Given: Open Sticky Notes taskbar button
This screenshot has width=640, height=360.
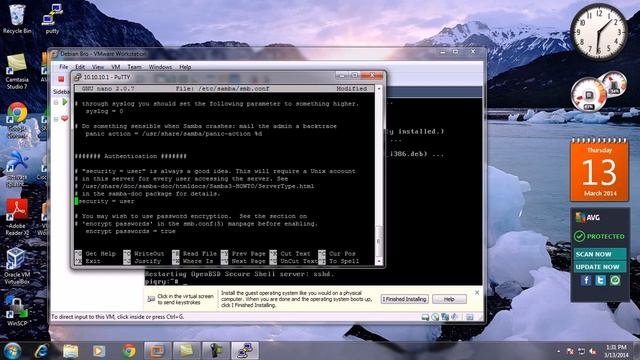Looking at the screenshot, I should point(187,351).
